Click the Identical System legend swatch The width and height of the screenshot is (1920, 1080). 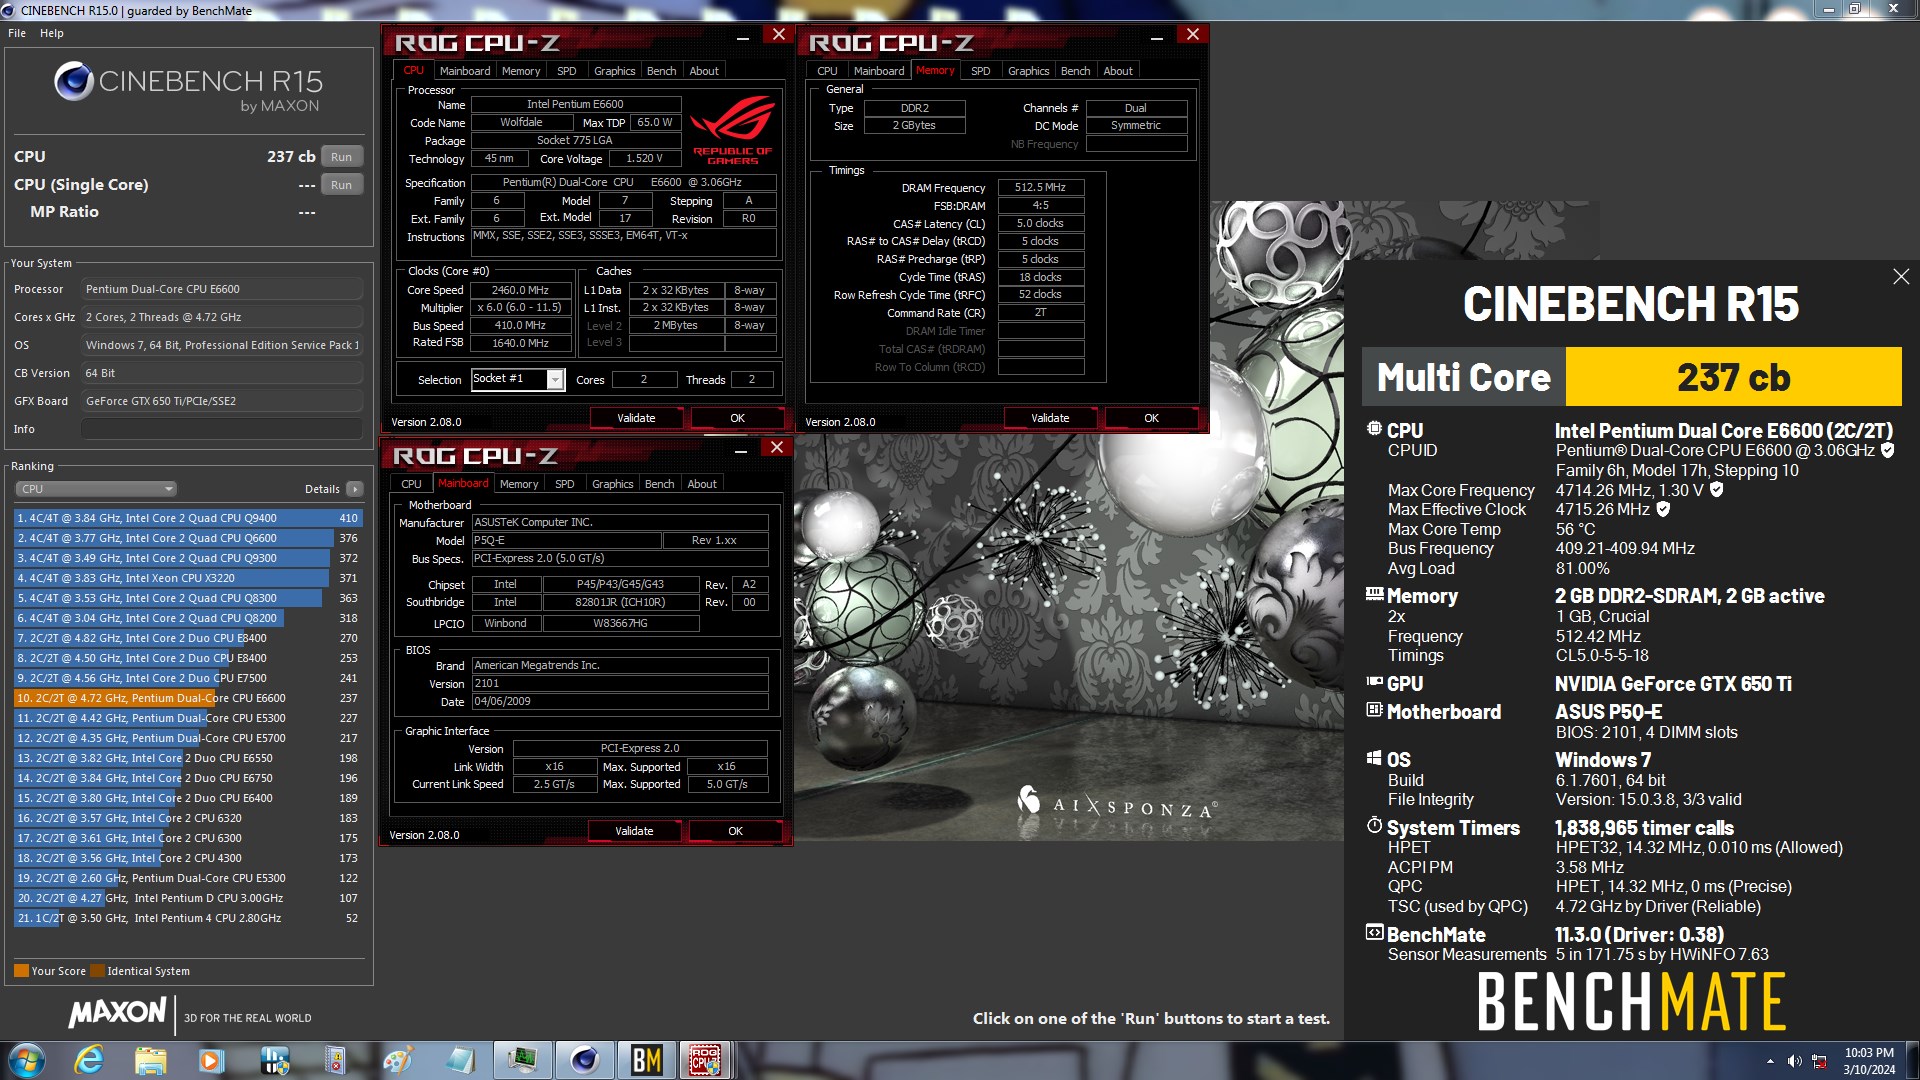pyautogui.click(x=97, y=971)
